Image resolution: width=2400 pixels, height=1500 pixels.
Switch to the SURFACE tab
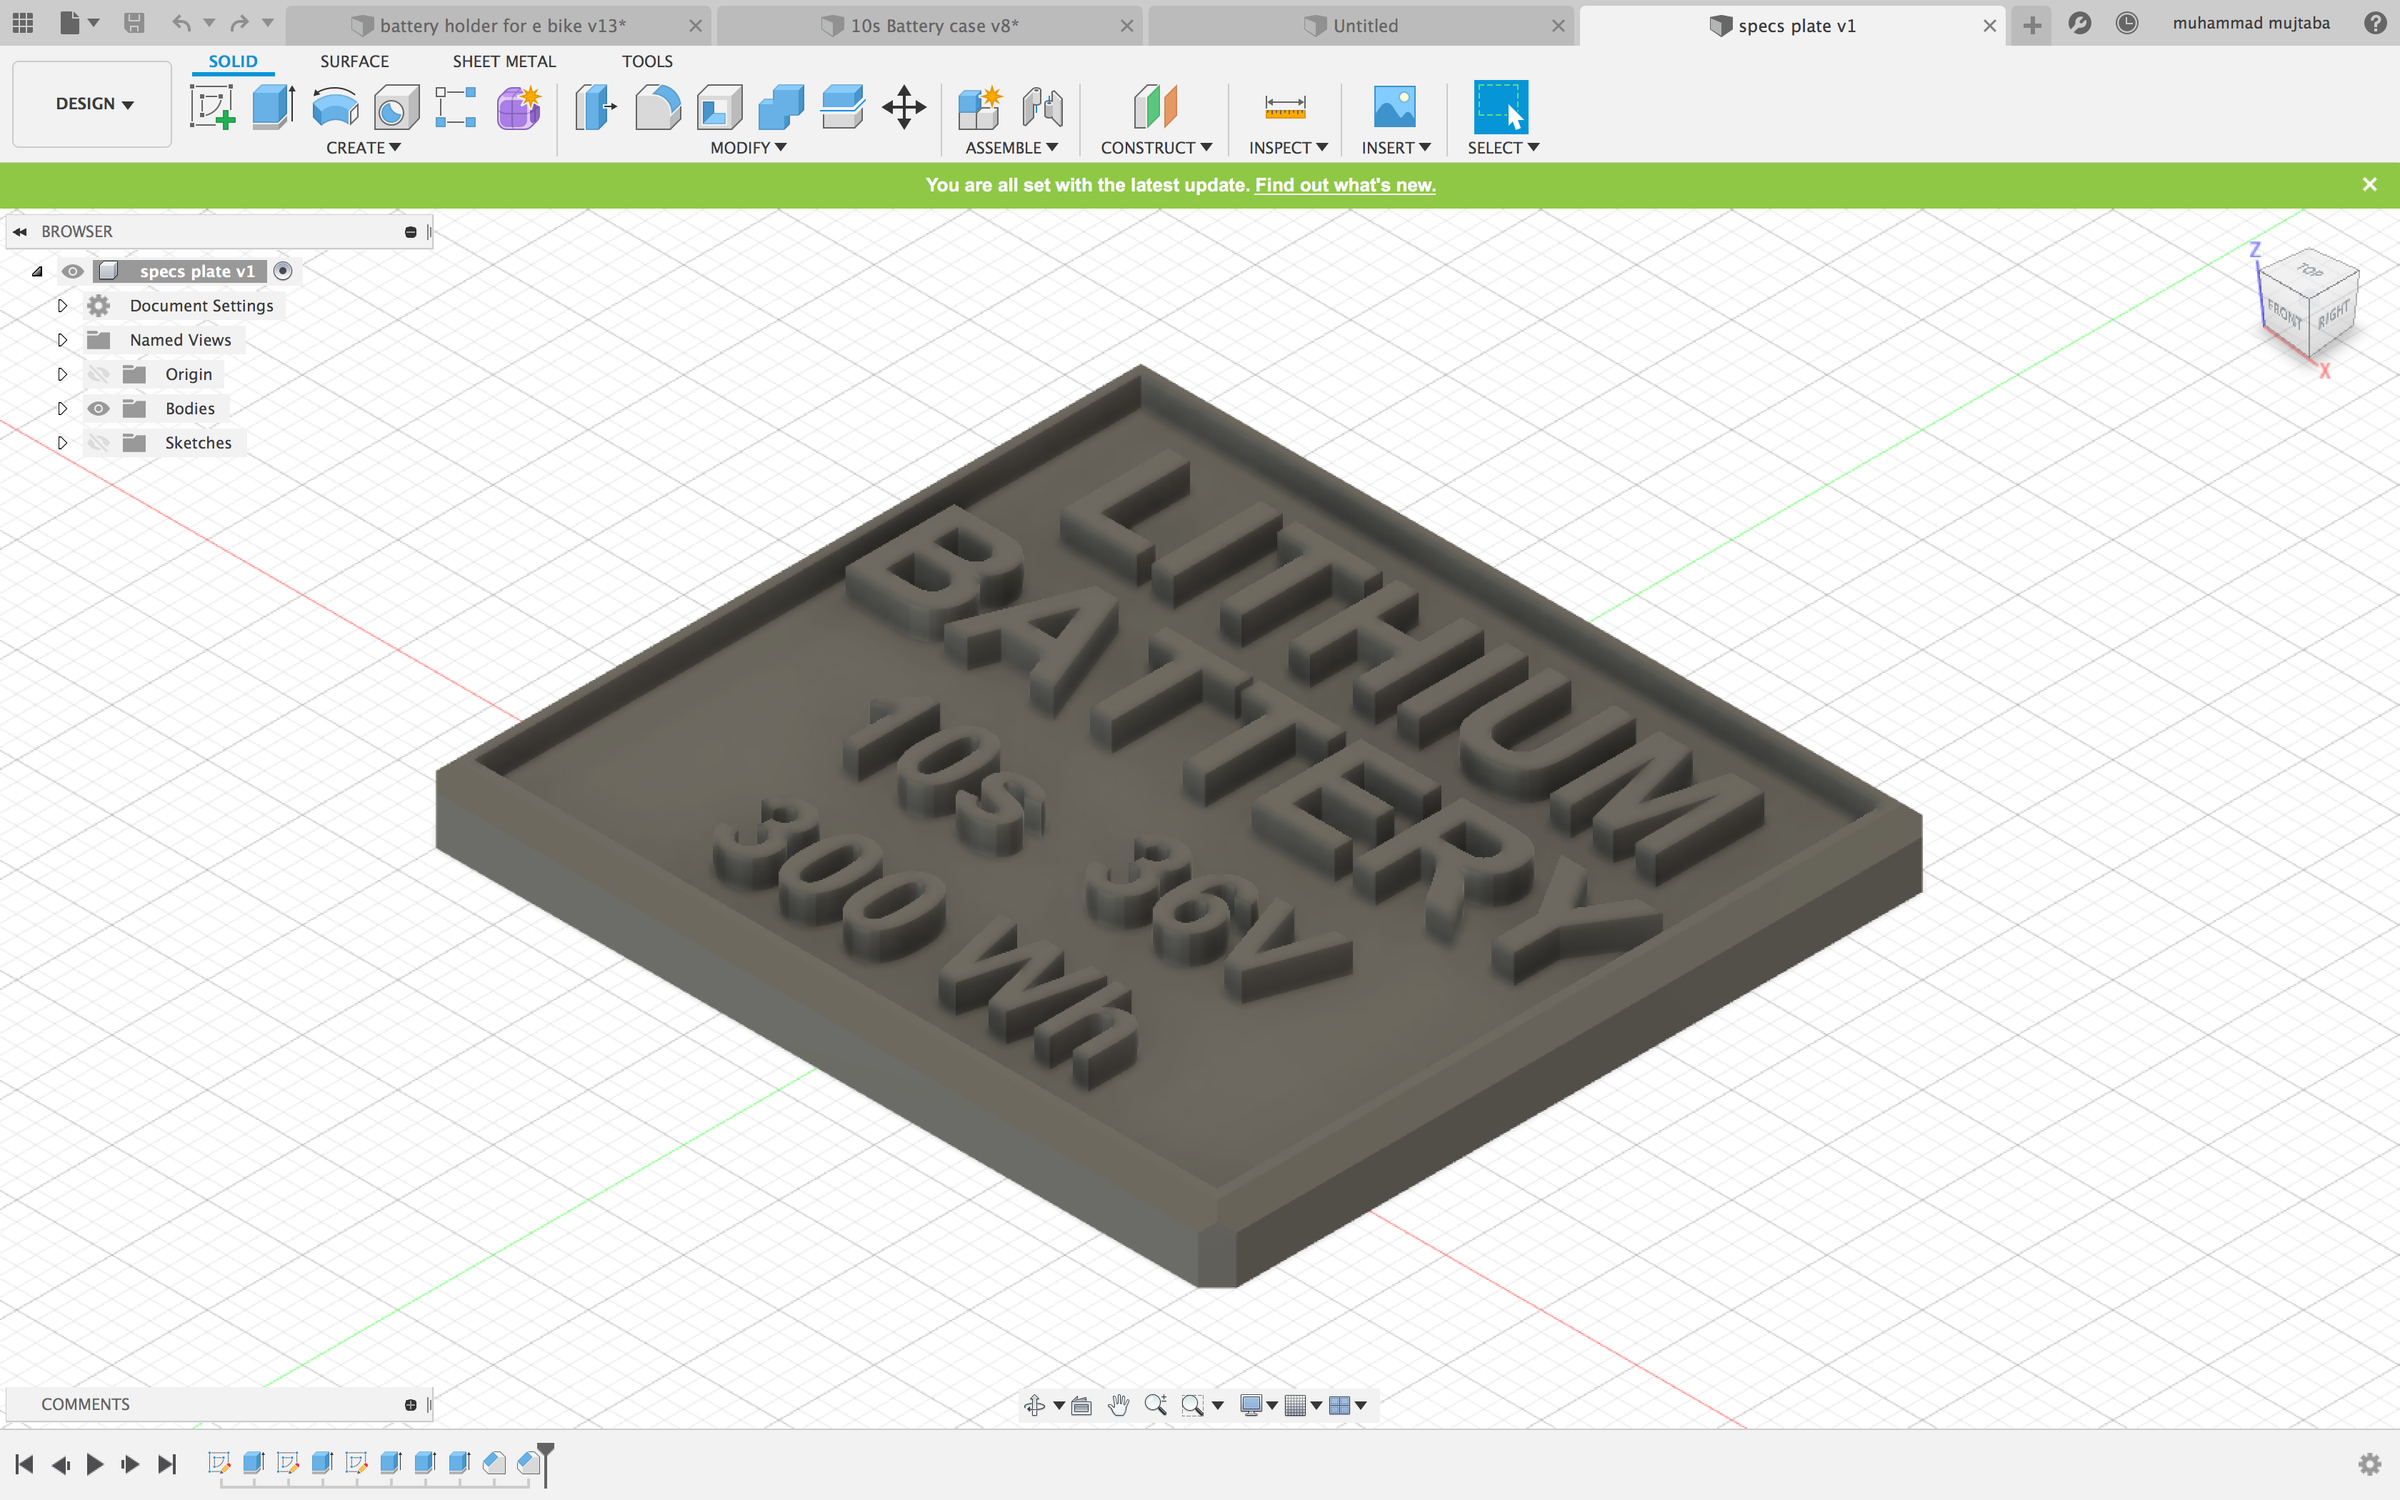click(x=354, y=61)
